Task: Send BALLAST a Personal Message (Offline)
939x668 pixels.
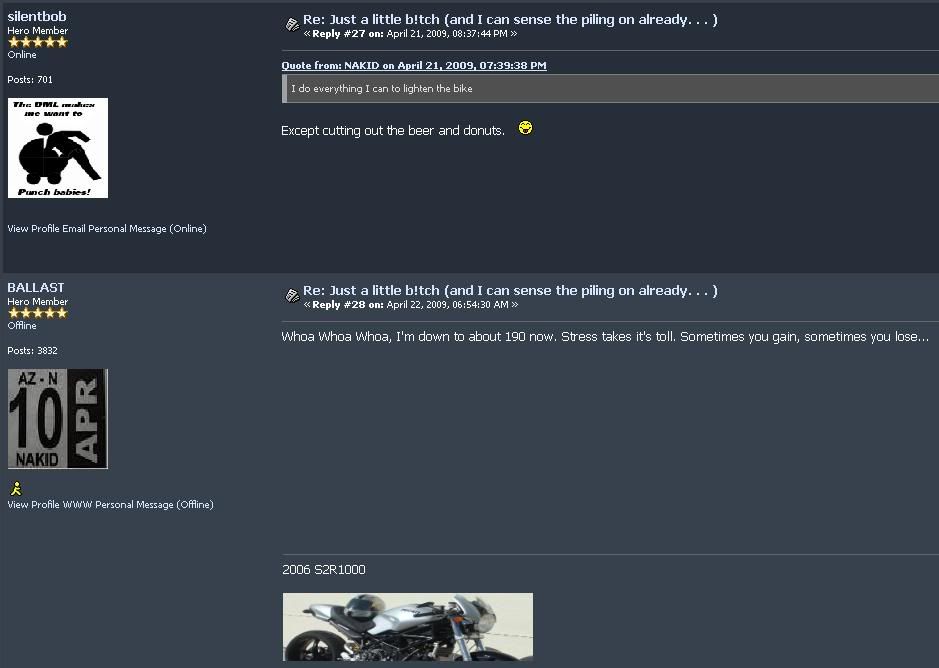Action: tap(155, 504)
